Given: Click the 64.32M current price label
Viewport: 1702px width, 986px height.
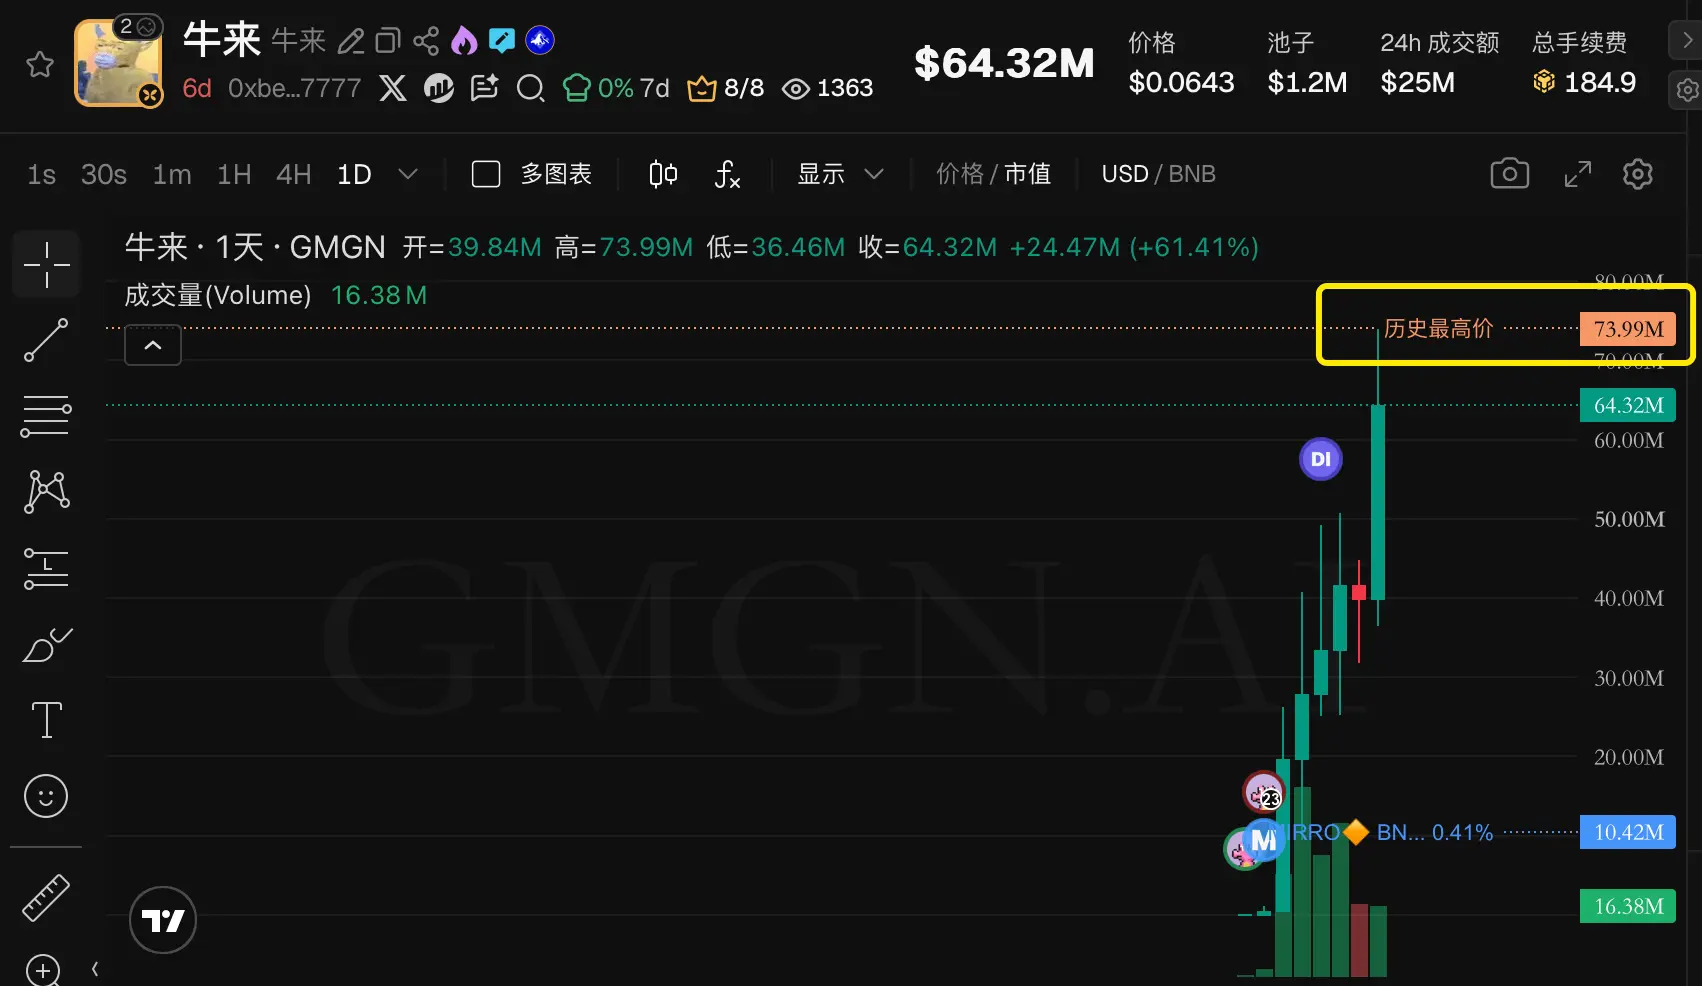Looking at the screenshot, I should [x=1628, y=405].
